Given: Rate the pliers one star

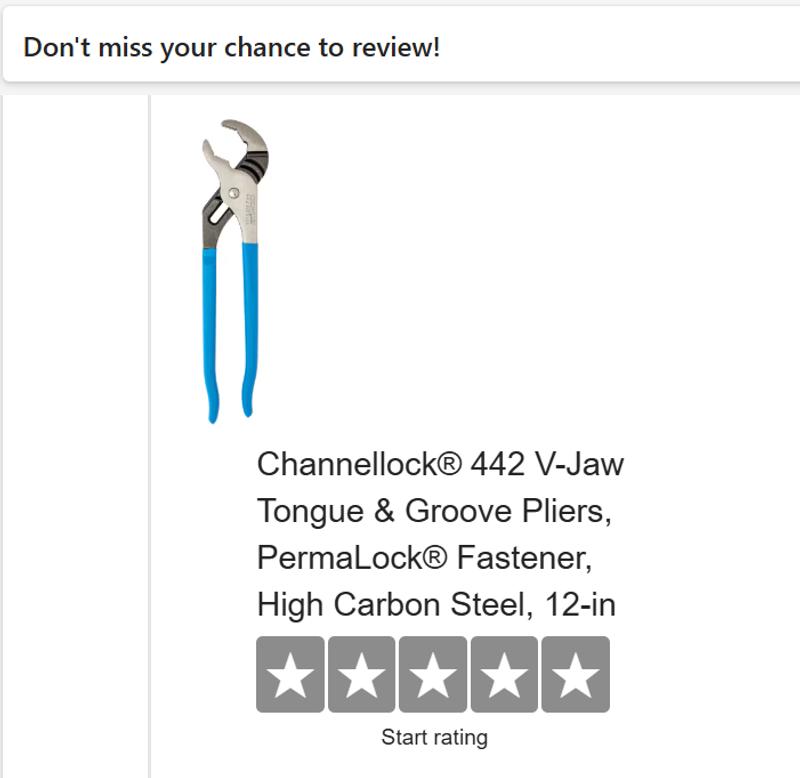Looking at the screenshot, I should point(290,675).
